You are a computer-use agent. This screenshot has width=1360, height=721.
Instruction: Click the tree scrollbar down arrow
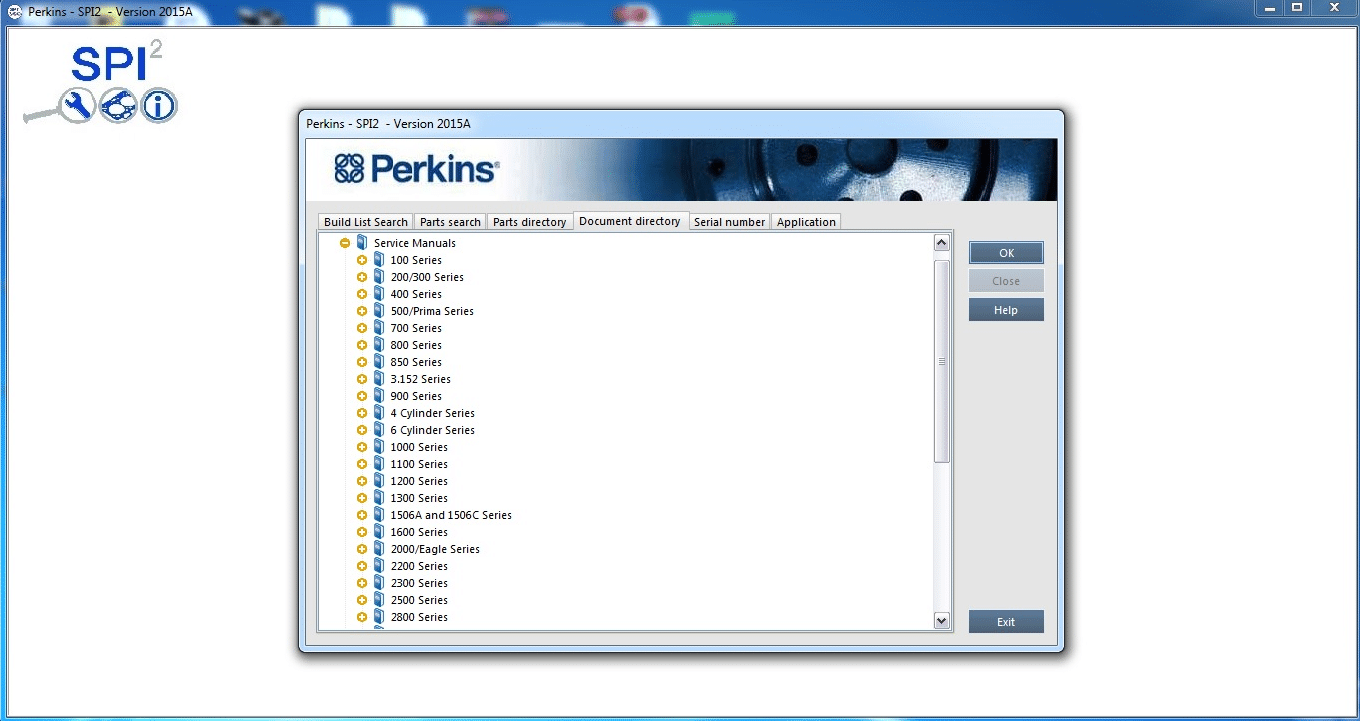tap(941, 621)
